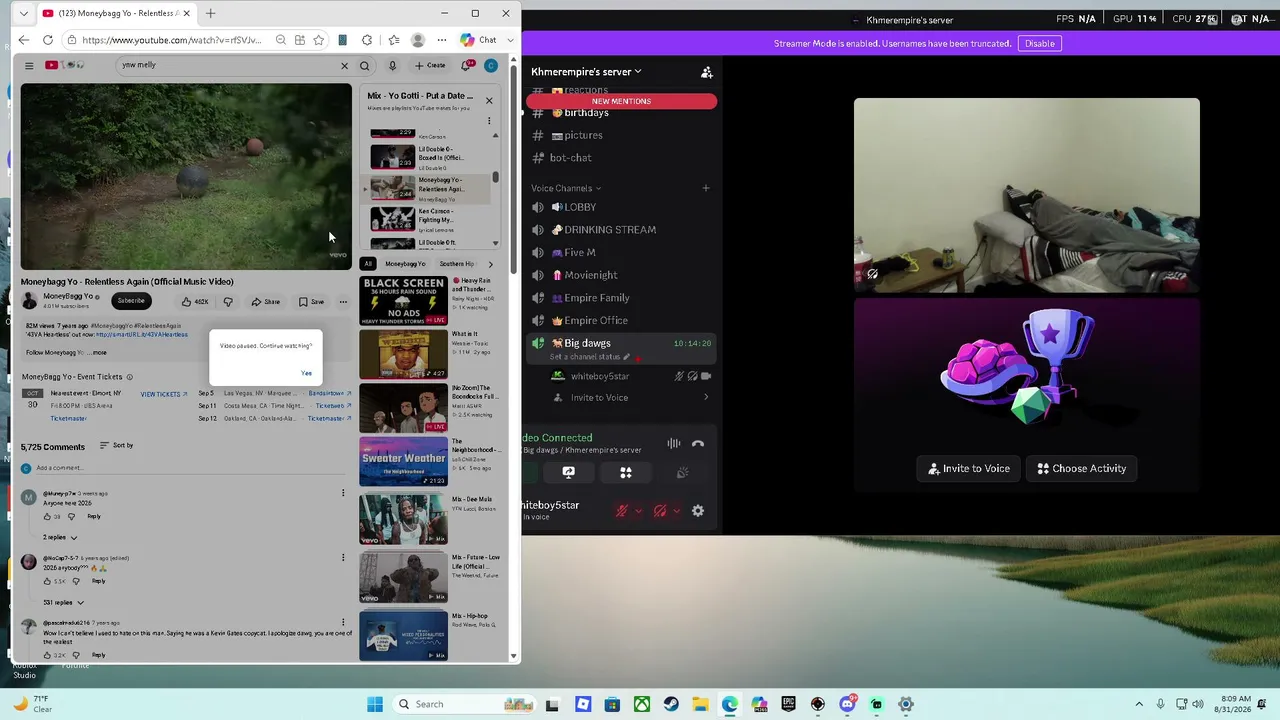Open the YouTube guide hamburger menu
The width and height of the screenshot is (1280, 720).
[x=29, y=66]
